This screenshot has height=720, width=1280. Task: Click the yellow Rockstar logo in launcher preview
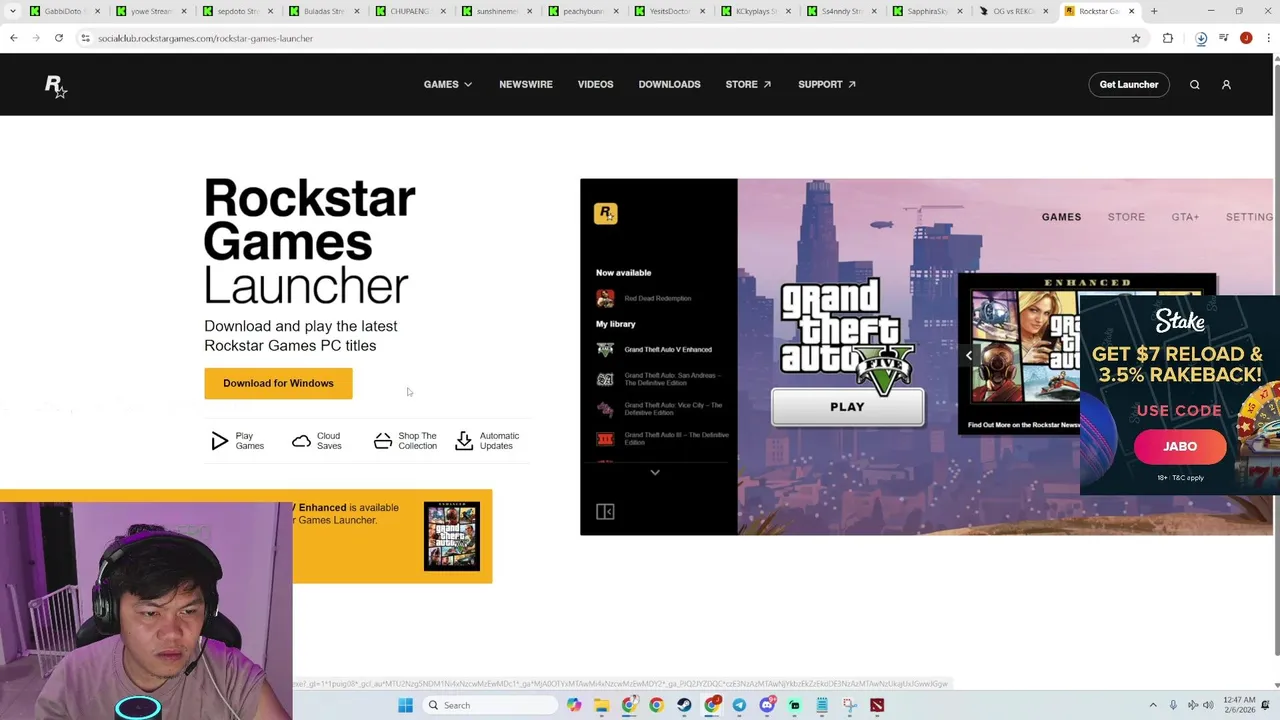tap(606, 213)
